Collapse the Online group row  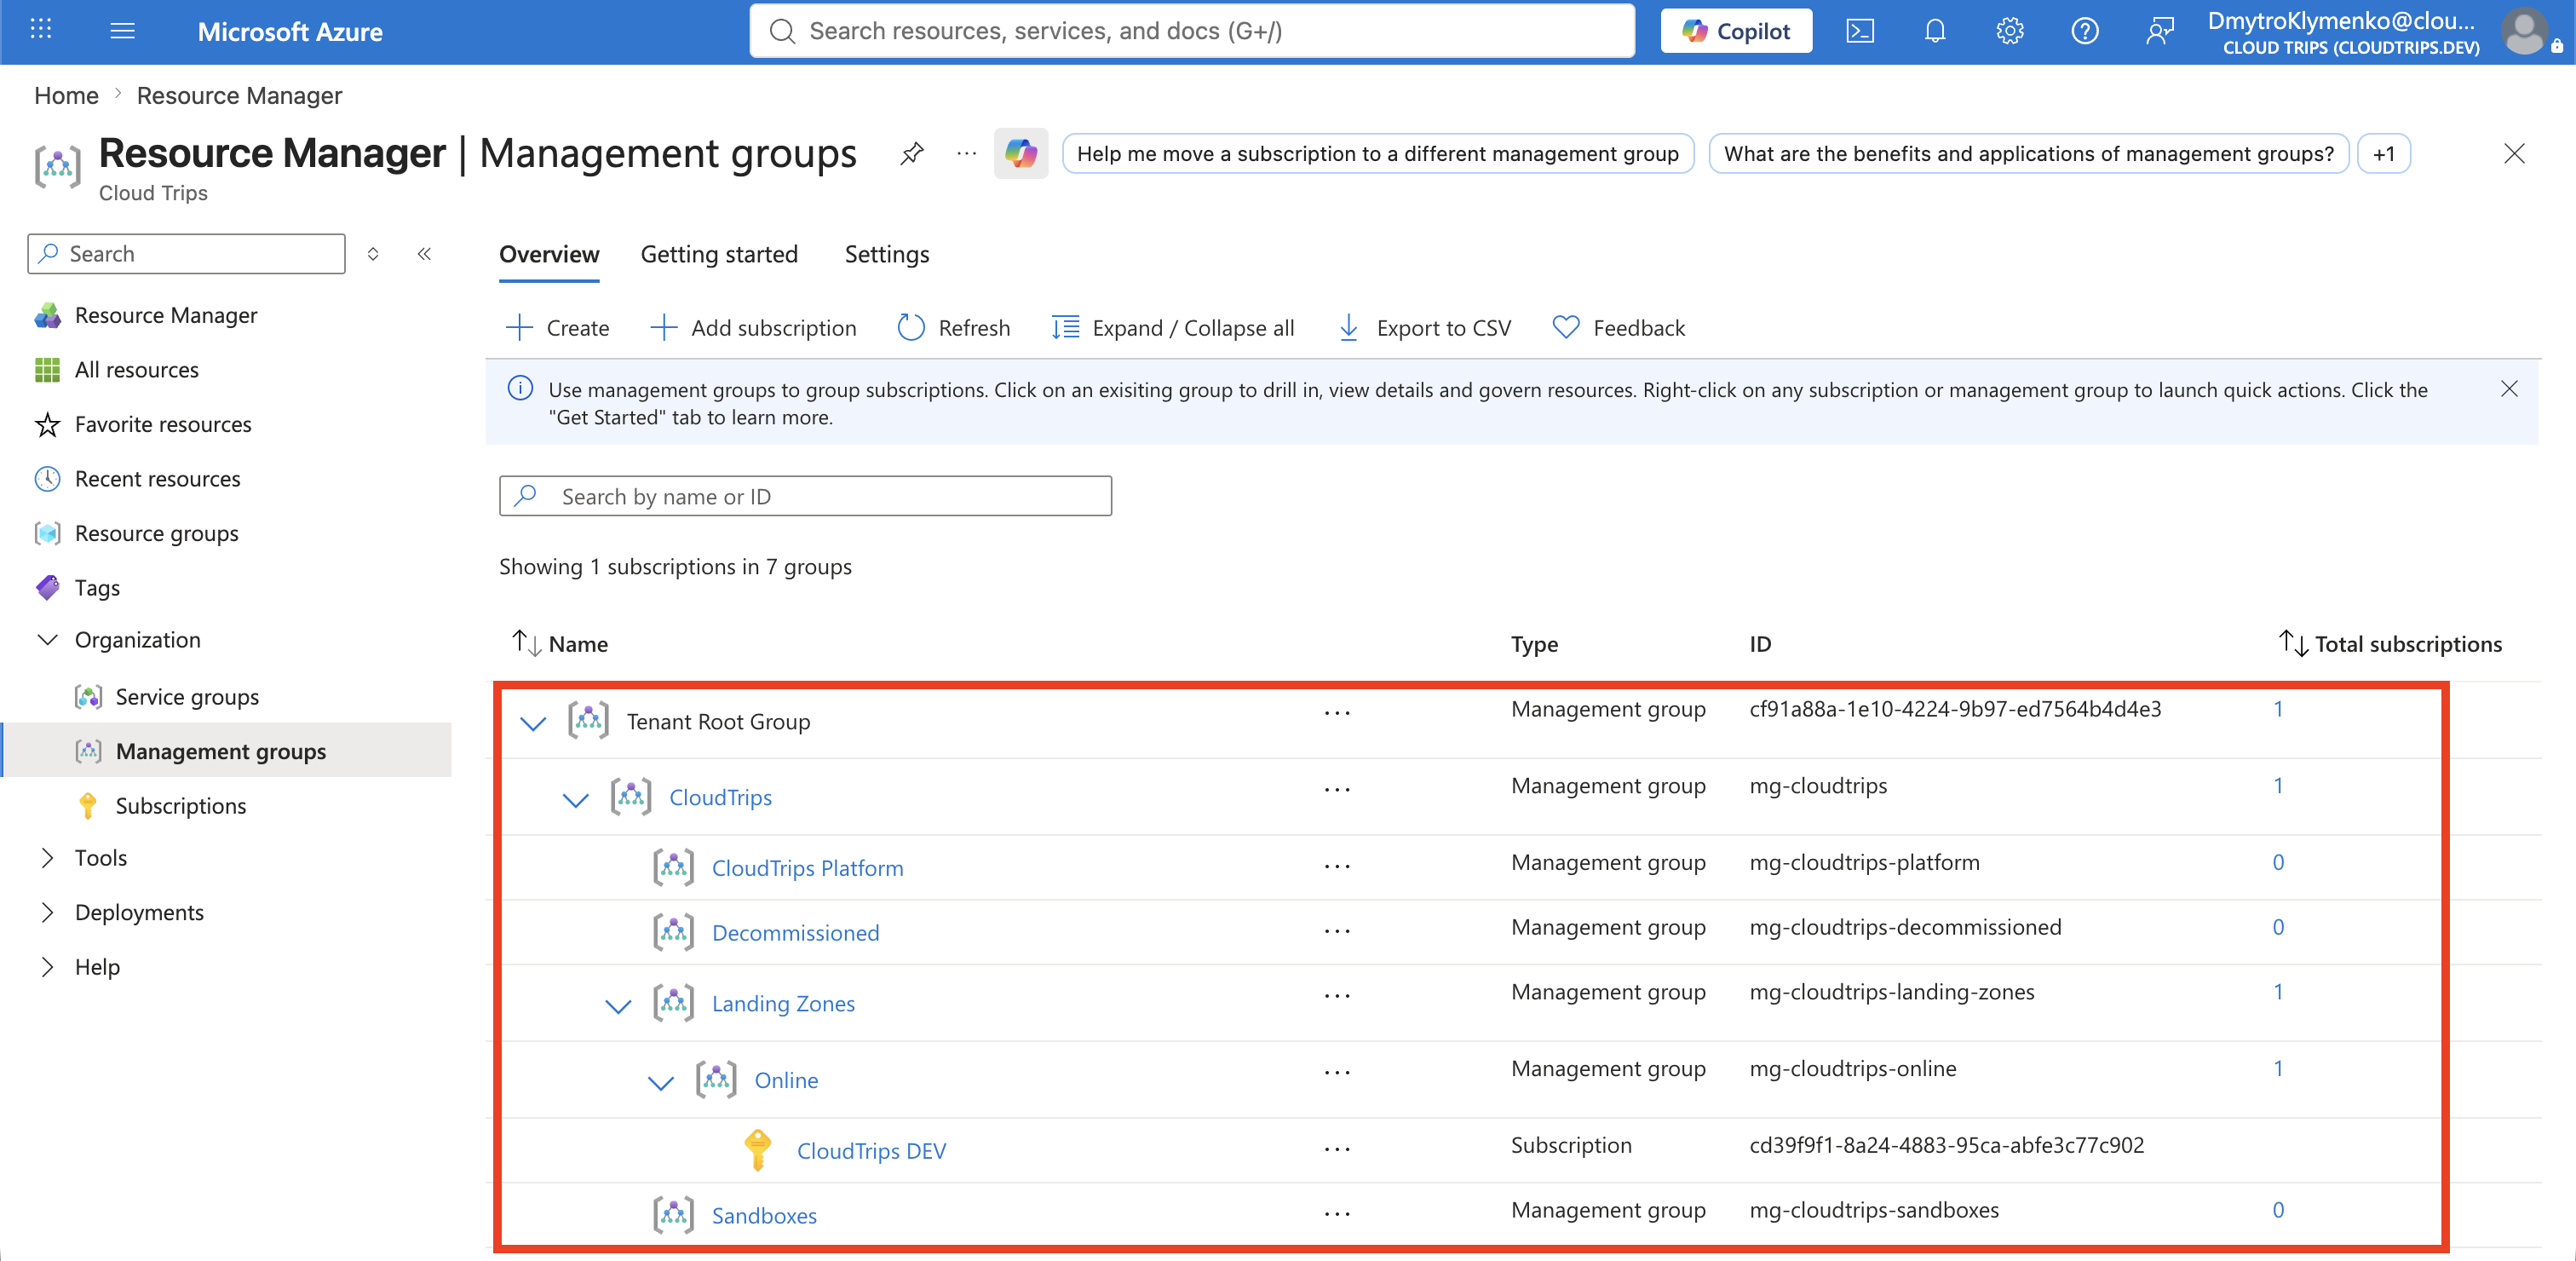tap(660, 1082)
